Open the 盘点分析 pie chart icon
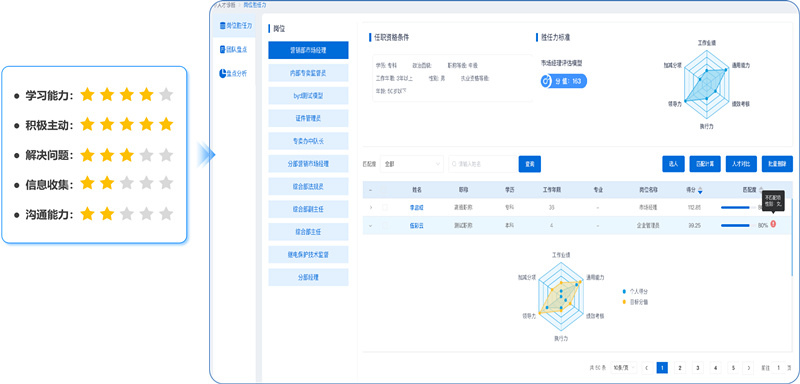Image resolution: width=800 pixels, height=384 pixels. coord(222,73)
